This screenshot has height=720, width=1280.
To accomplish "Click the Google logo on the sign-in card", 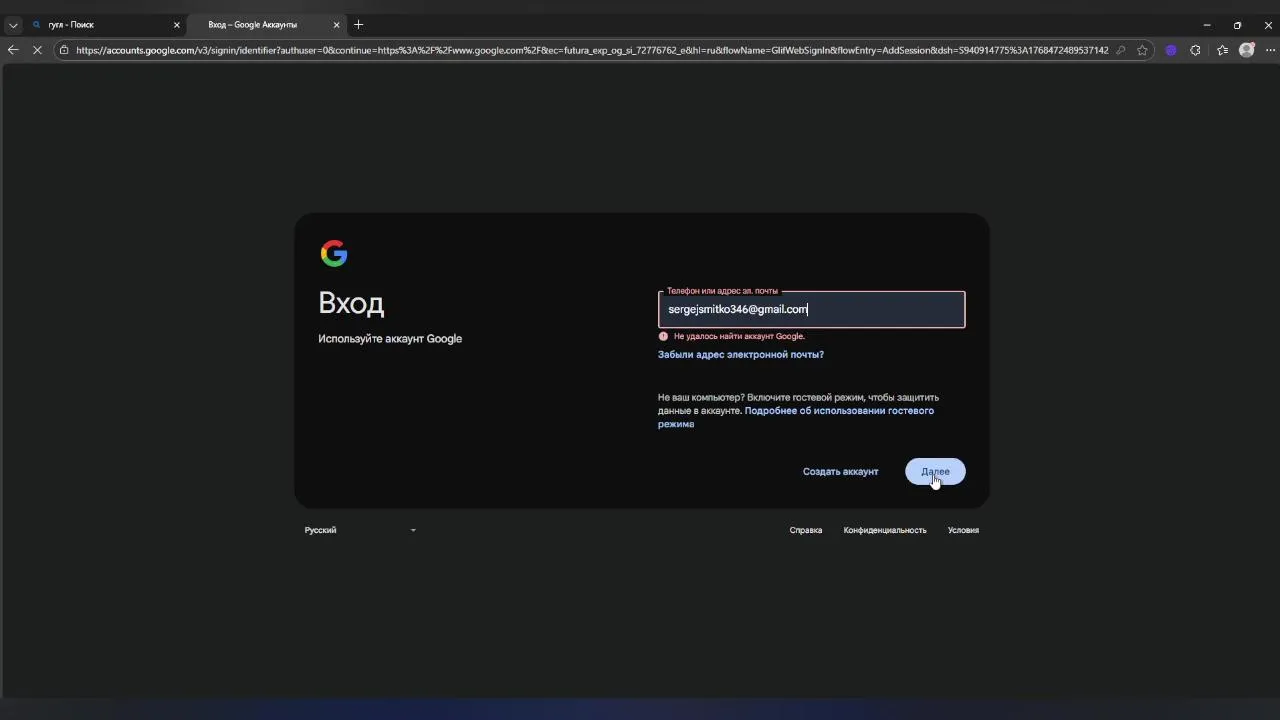I will [334, 253].
